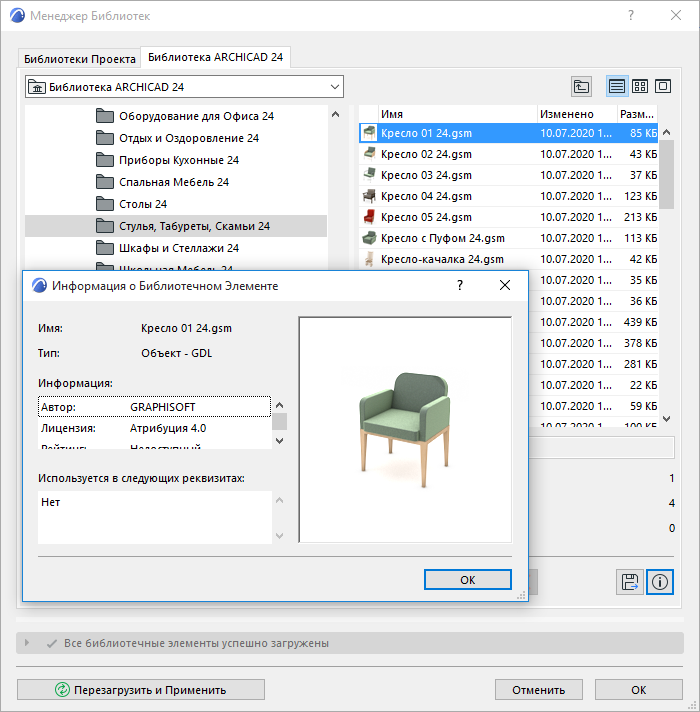Sort by the Разм... column header
Screen dimensions: 700x712
637,114
